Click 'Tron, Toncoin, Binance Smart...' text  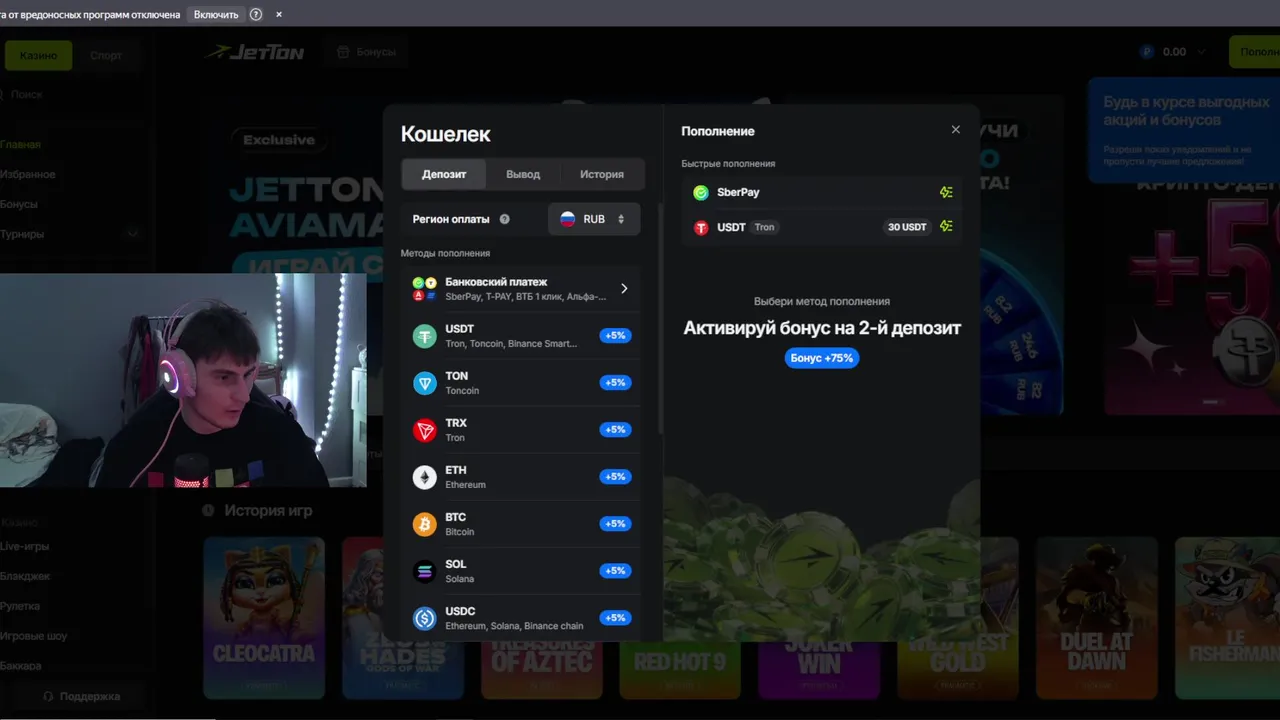(x=511, y=344)
